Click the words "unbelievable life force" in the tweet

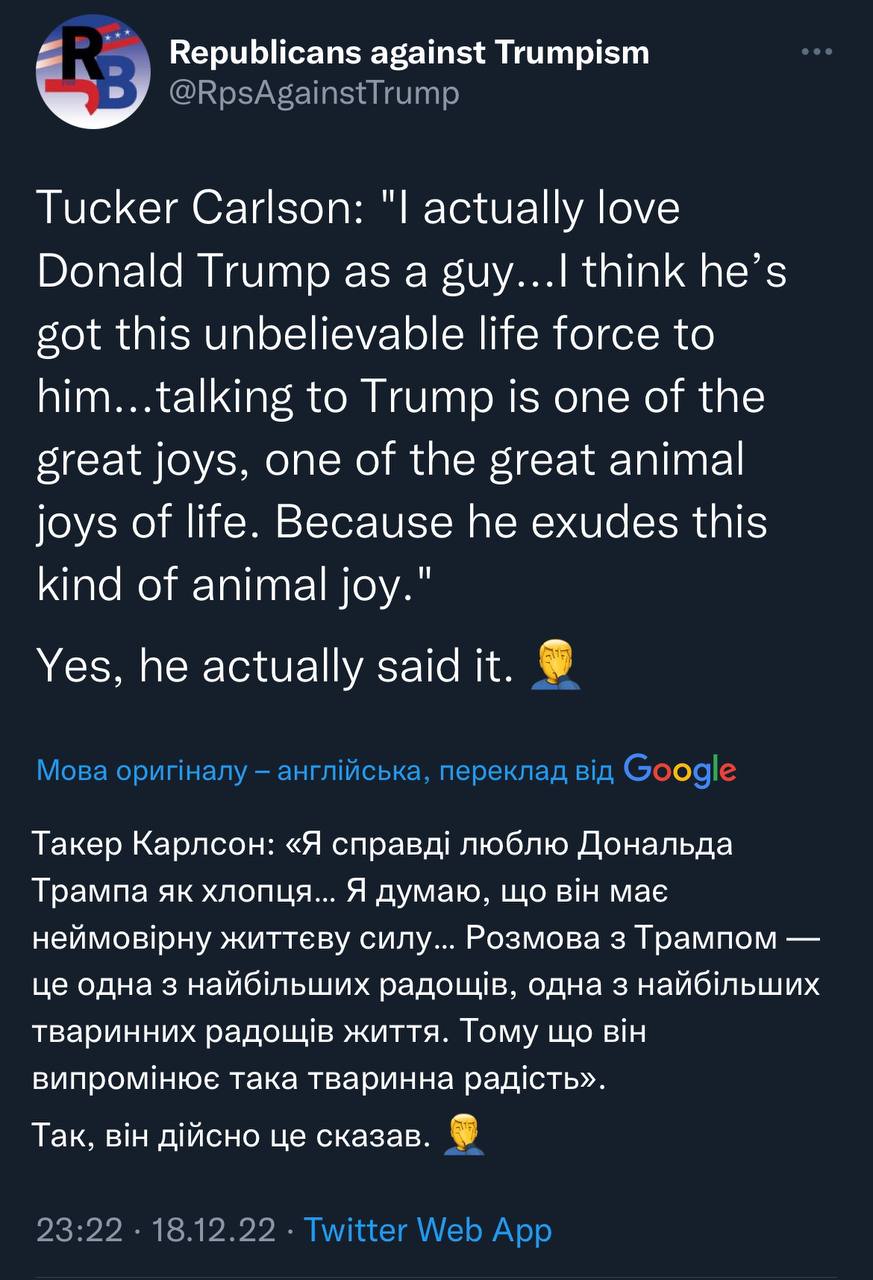pyautogui.click(x=390, y=334)
